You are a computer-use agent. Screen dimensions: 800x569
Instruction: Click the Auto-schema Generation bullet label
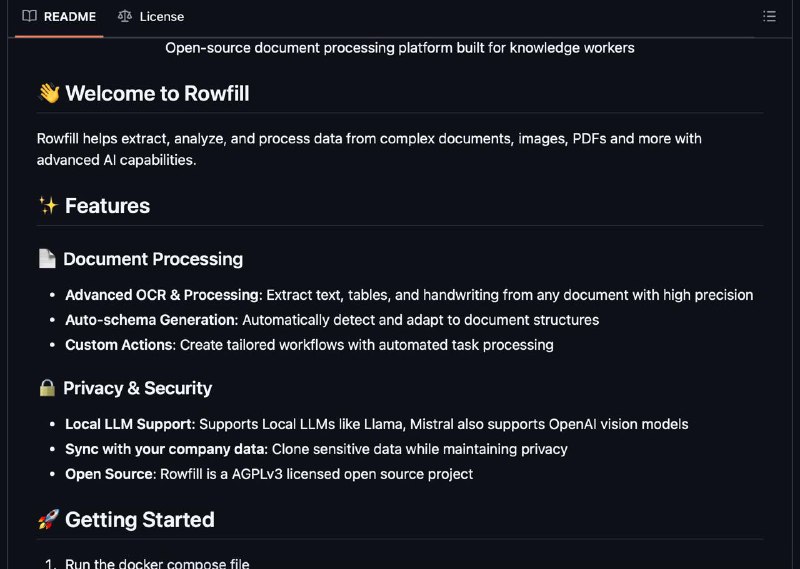click(152, 320)
